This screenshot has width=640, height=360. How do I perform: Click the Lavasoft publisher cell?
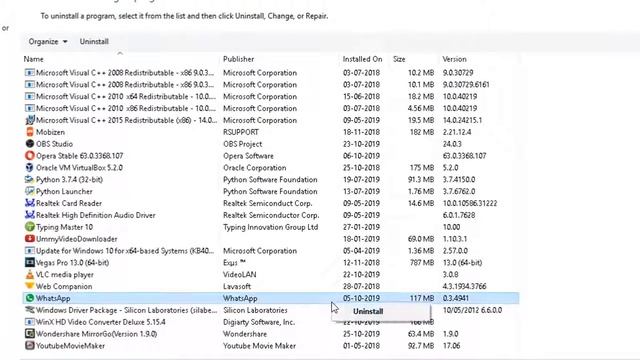pyautogui.click(x=237, y=286)
